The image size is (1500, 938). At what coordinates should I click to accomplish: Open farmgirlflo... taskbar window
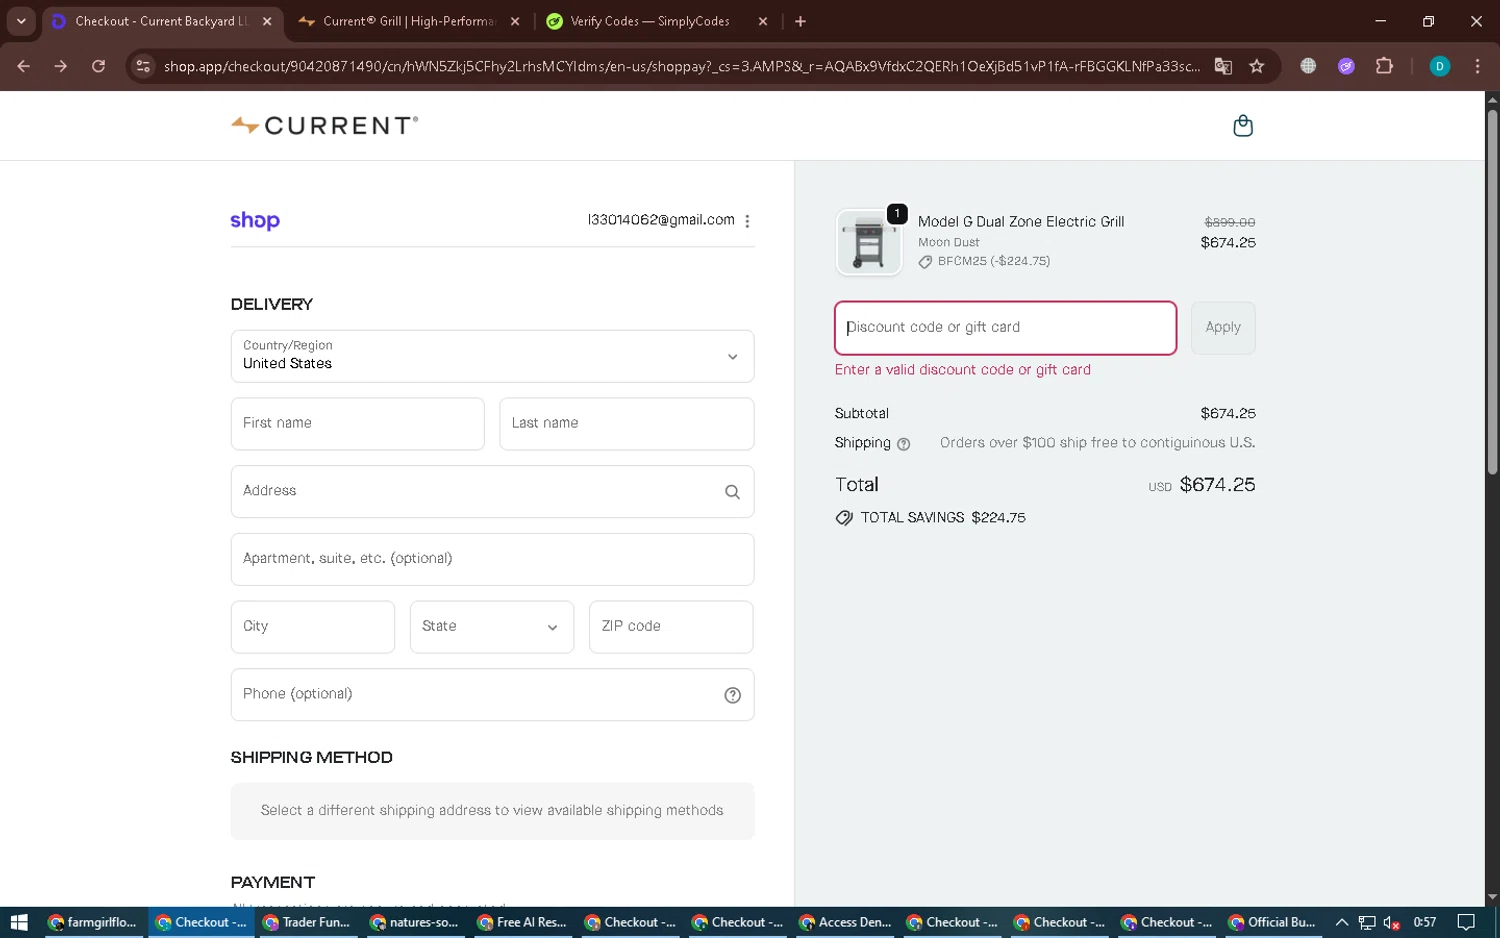pyautogui.click(x=92, y=923)
